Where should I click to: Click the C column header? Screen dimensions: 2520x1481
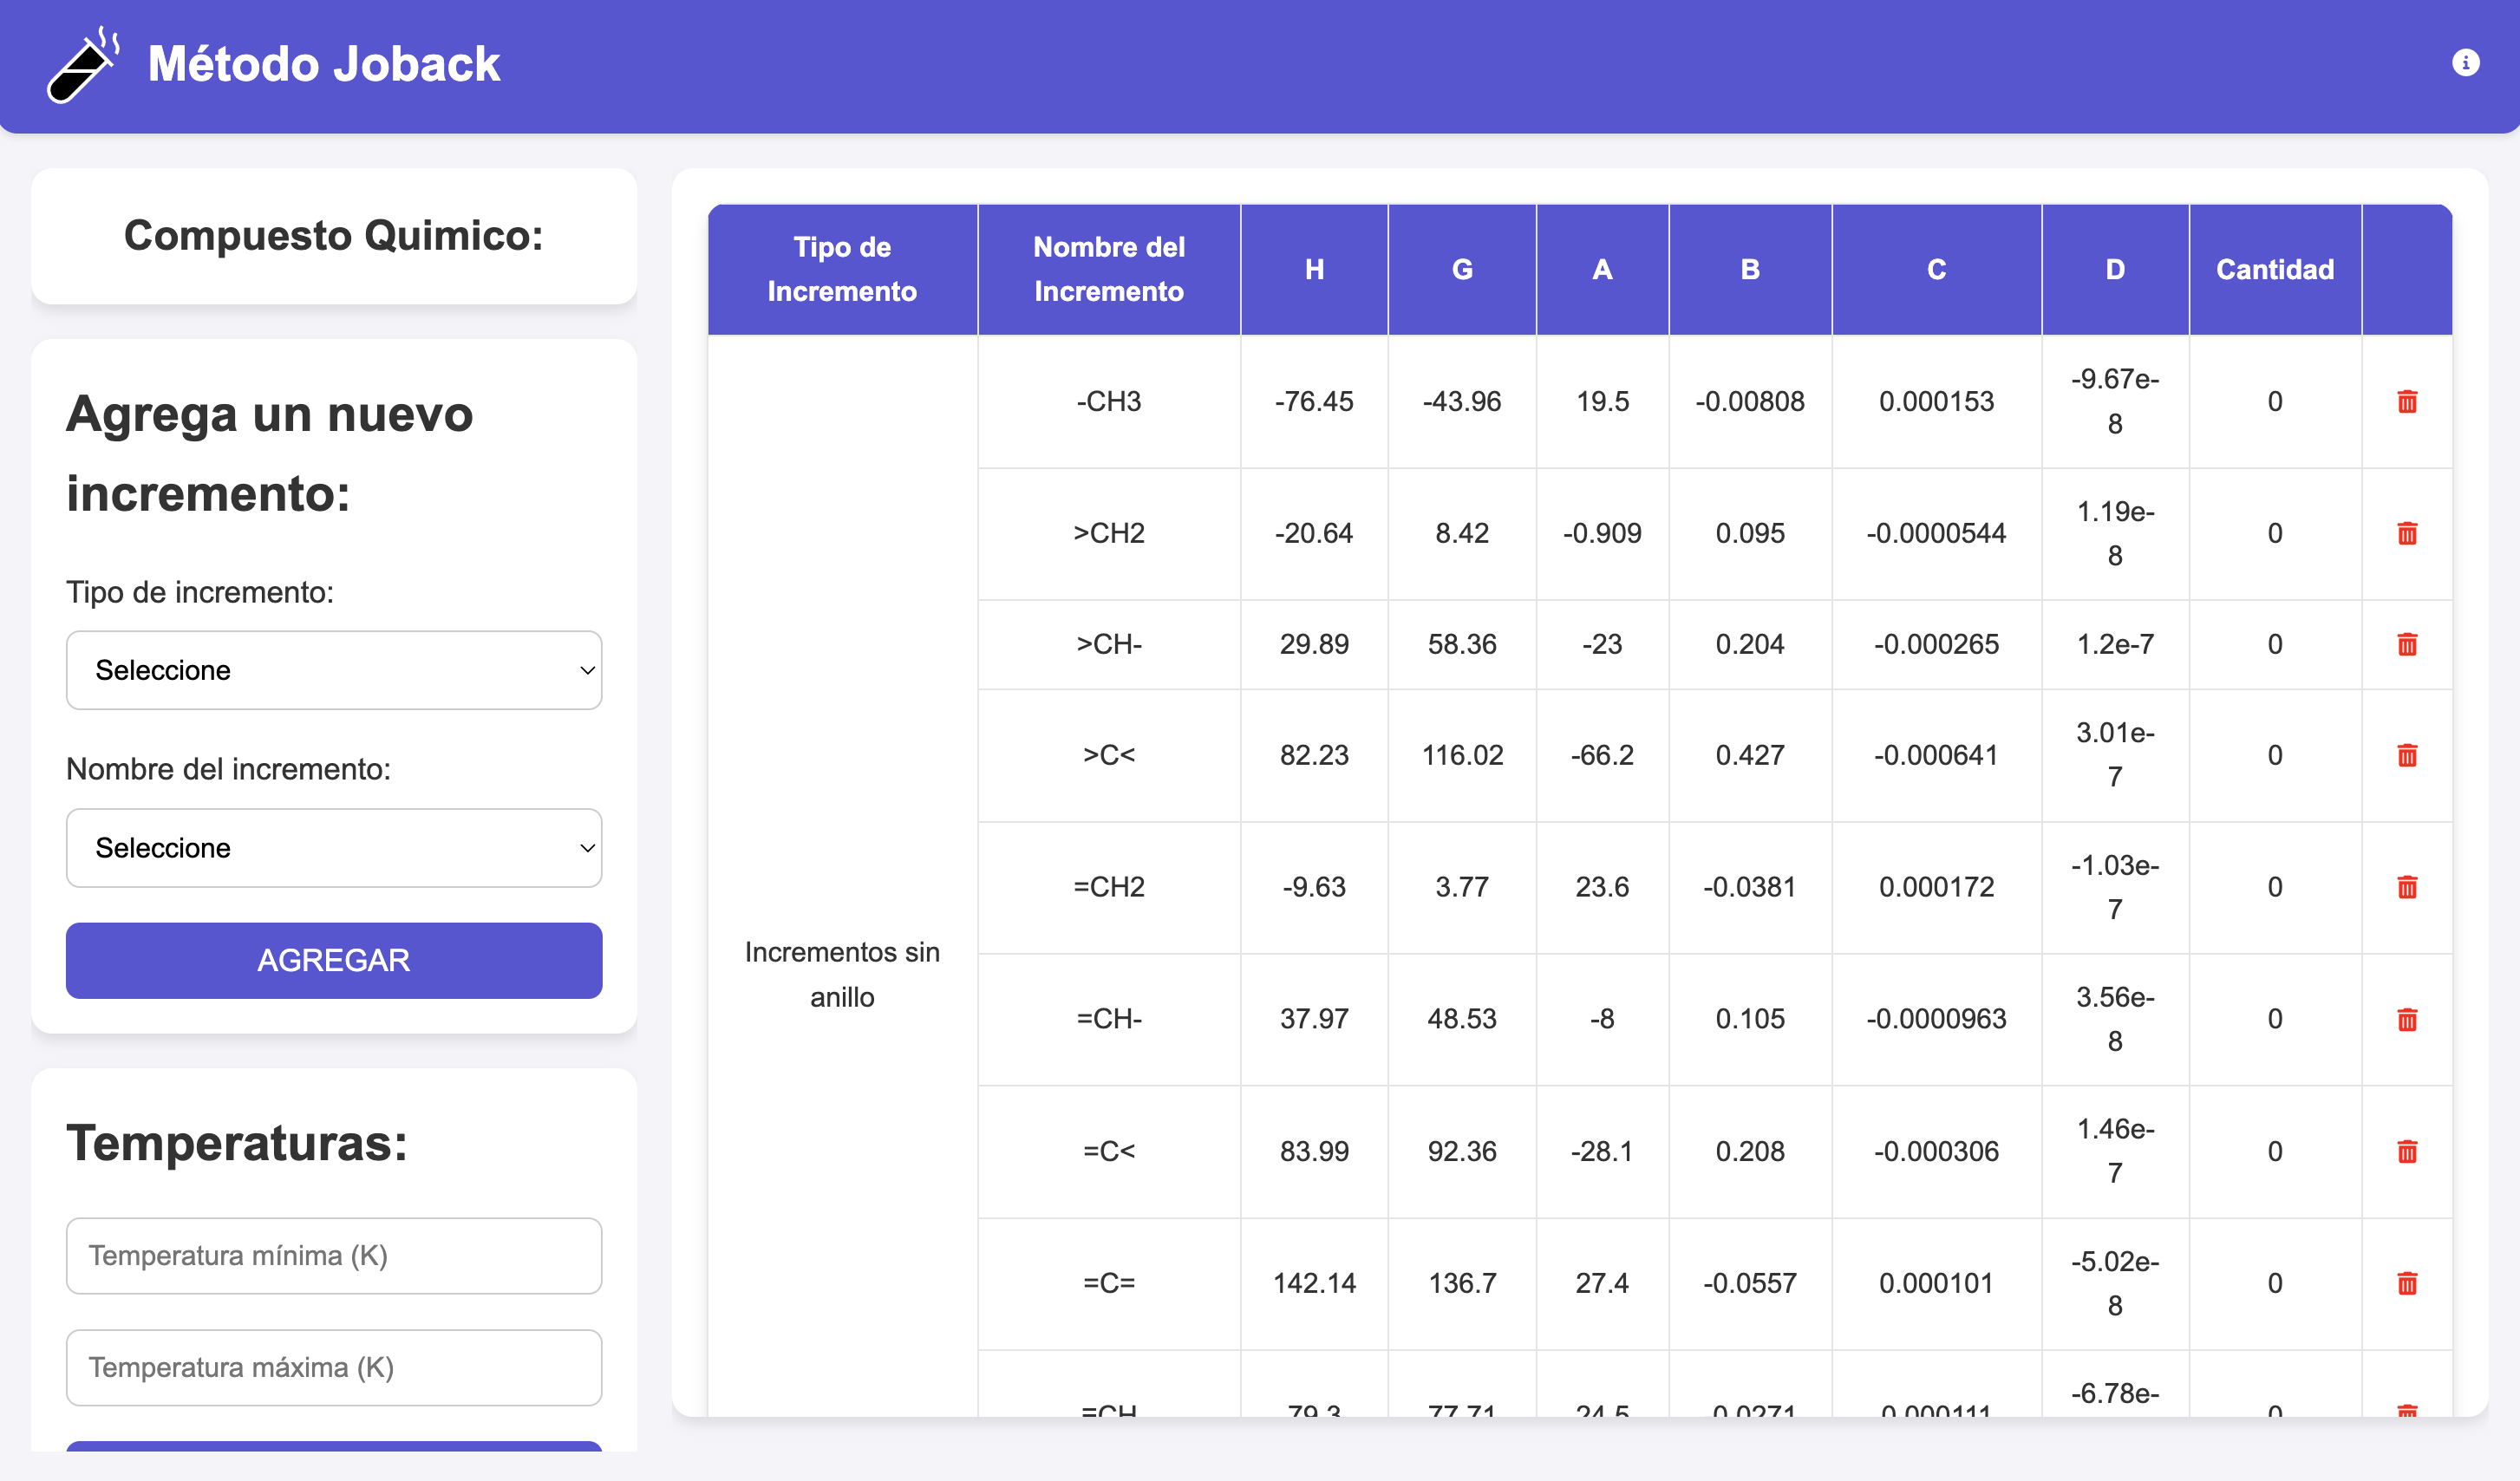tap(1936, 269)
